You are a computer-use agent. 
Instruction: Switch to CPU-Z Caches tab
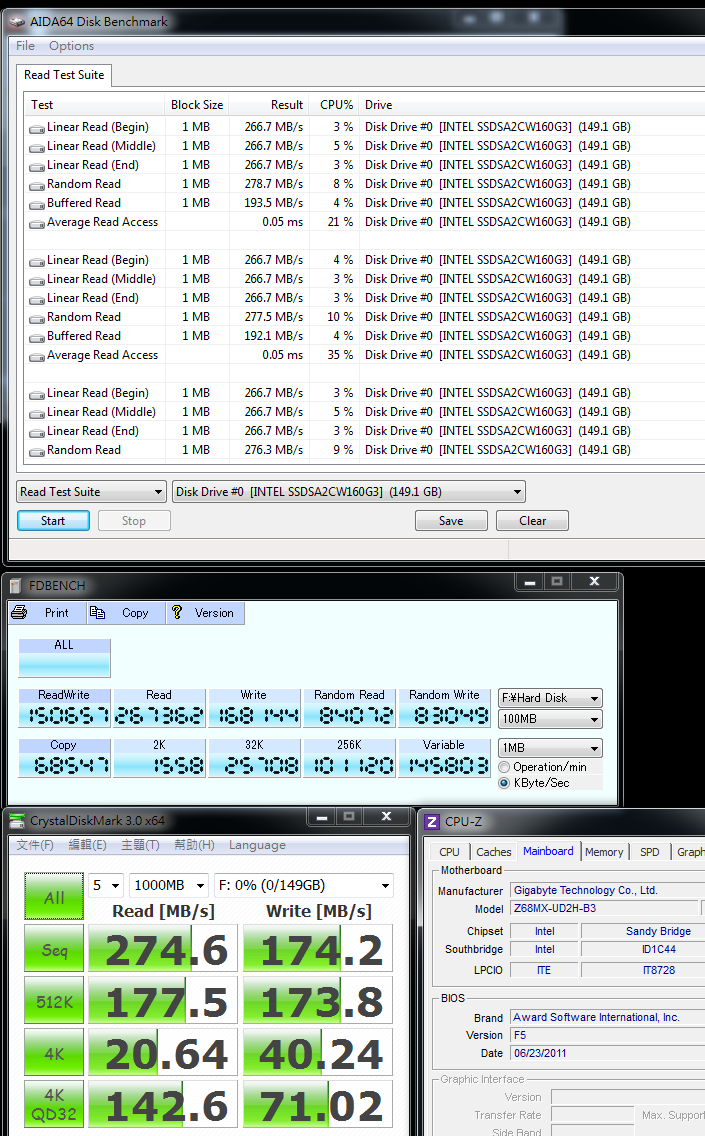(x=493, y=852)
